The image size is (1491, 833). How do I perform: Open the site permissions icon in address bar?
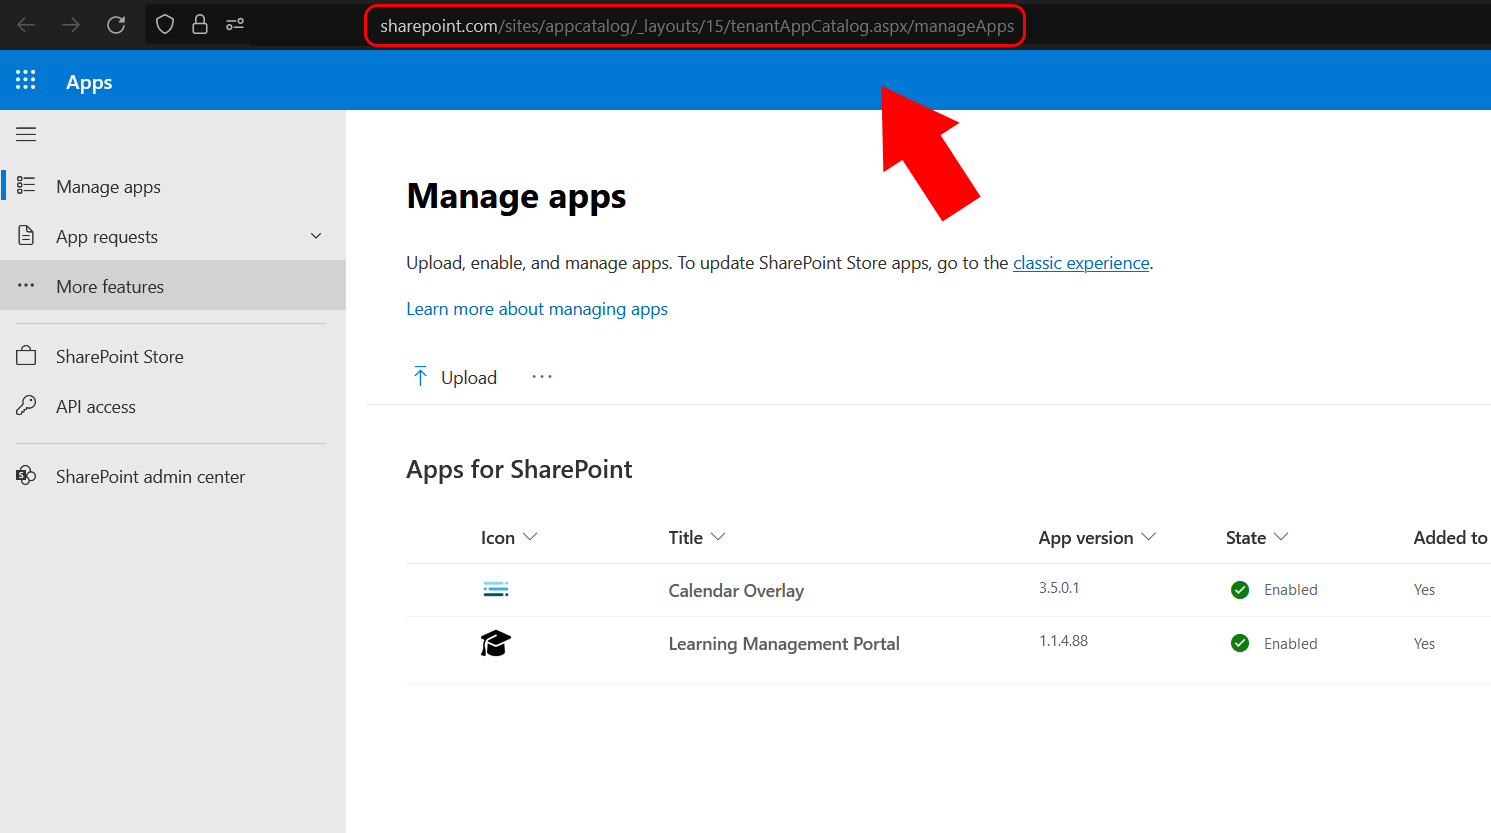[235, 24]
